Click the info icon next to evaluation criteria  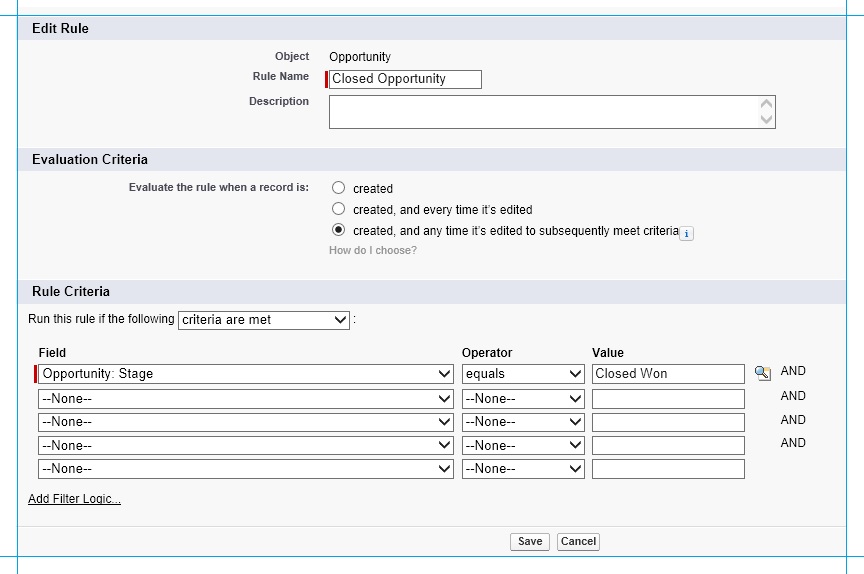point(686,233)
